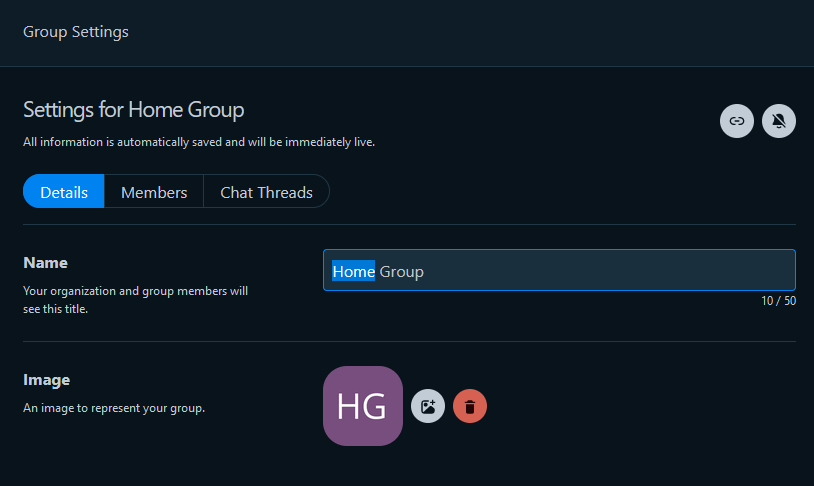Click 'An image to represent your group.' text
The width and height of the screenshot is (814, 486).
pos(114,408)
